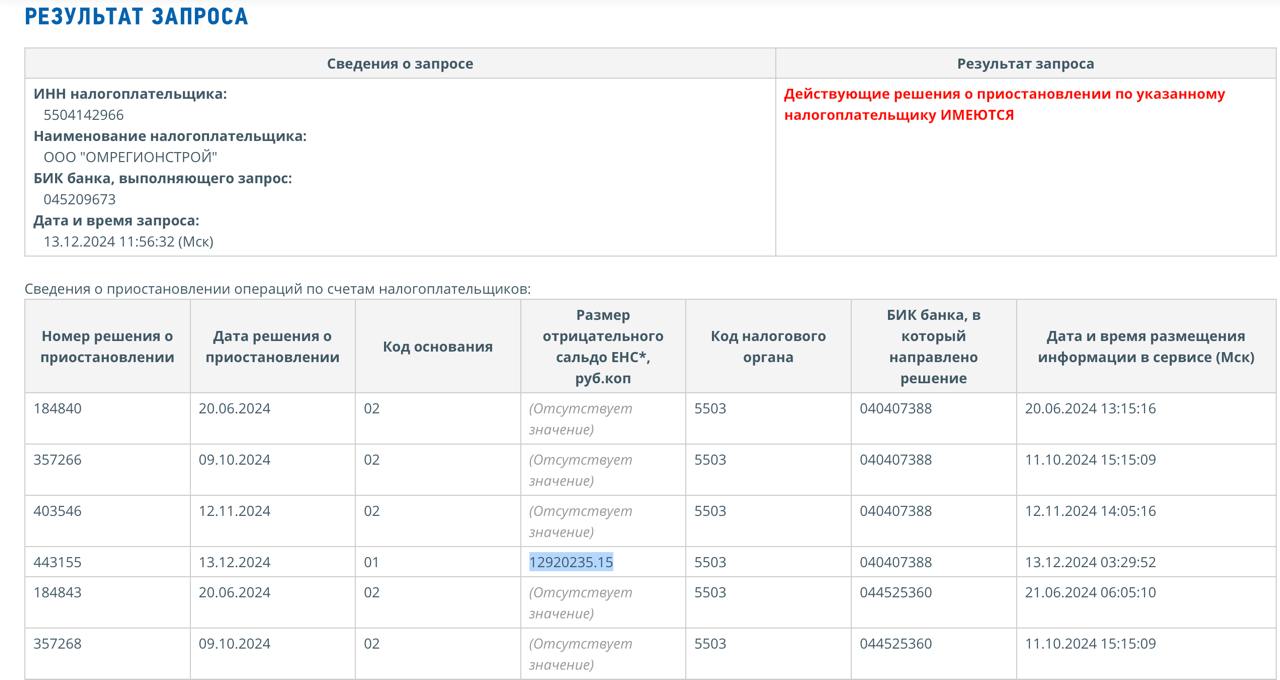Click decision date 12.11.2024 in row 403546
This screenshot has height=680, width=1280.
[234, 510]
